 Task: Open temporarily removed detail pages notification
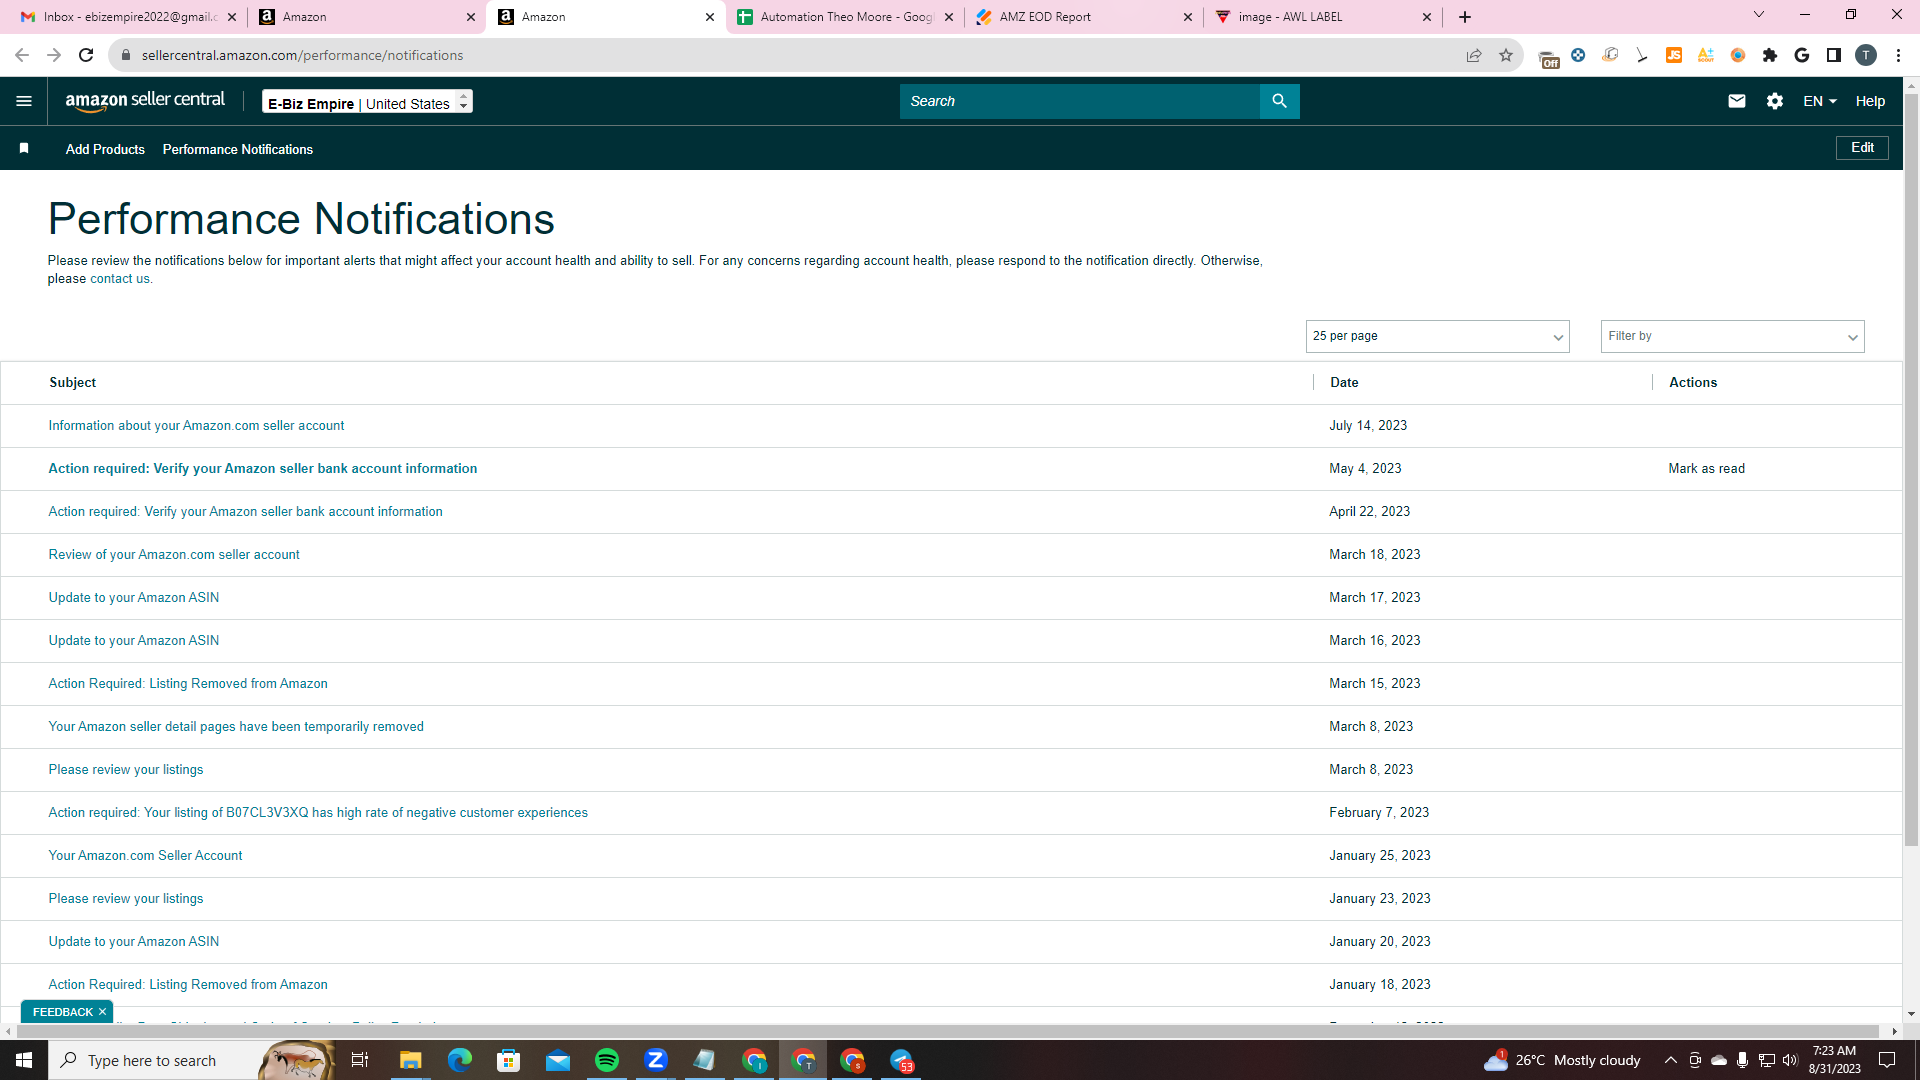click(x=236, y=726)
